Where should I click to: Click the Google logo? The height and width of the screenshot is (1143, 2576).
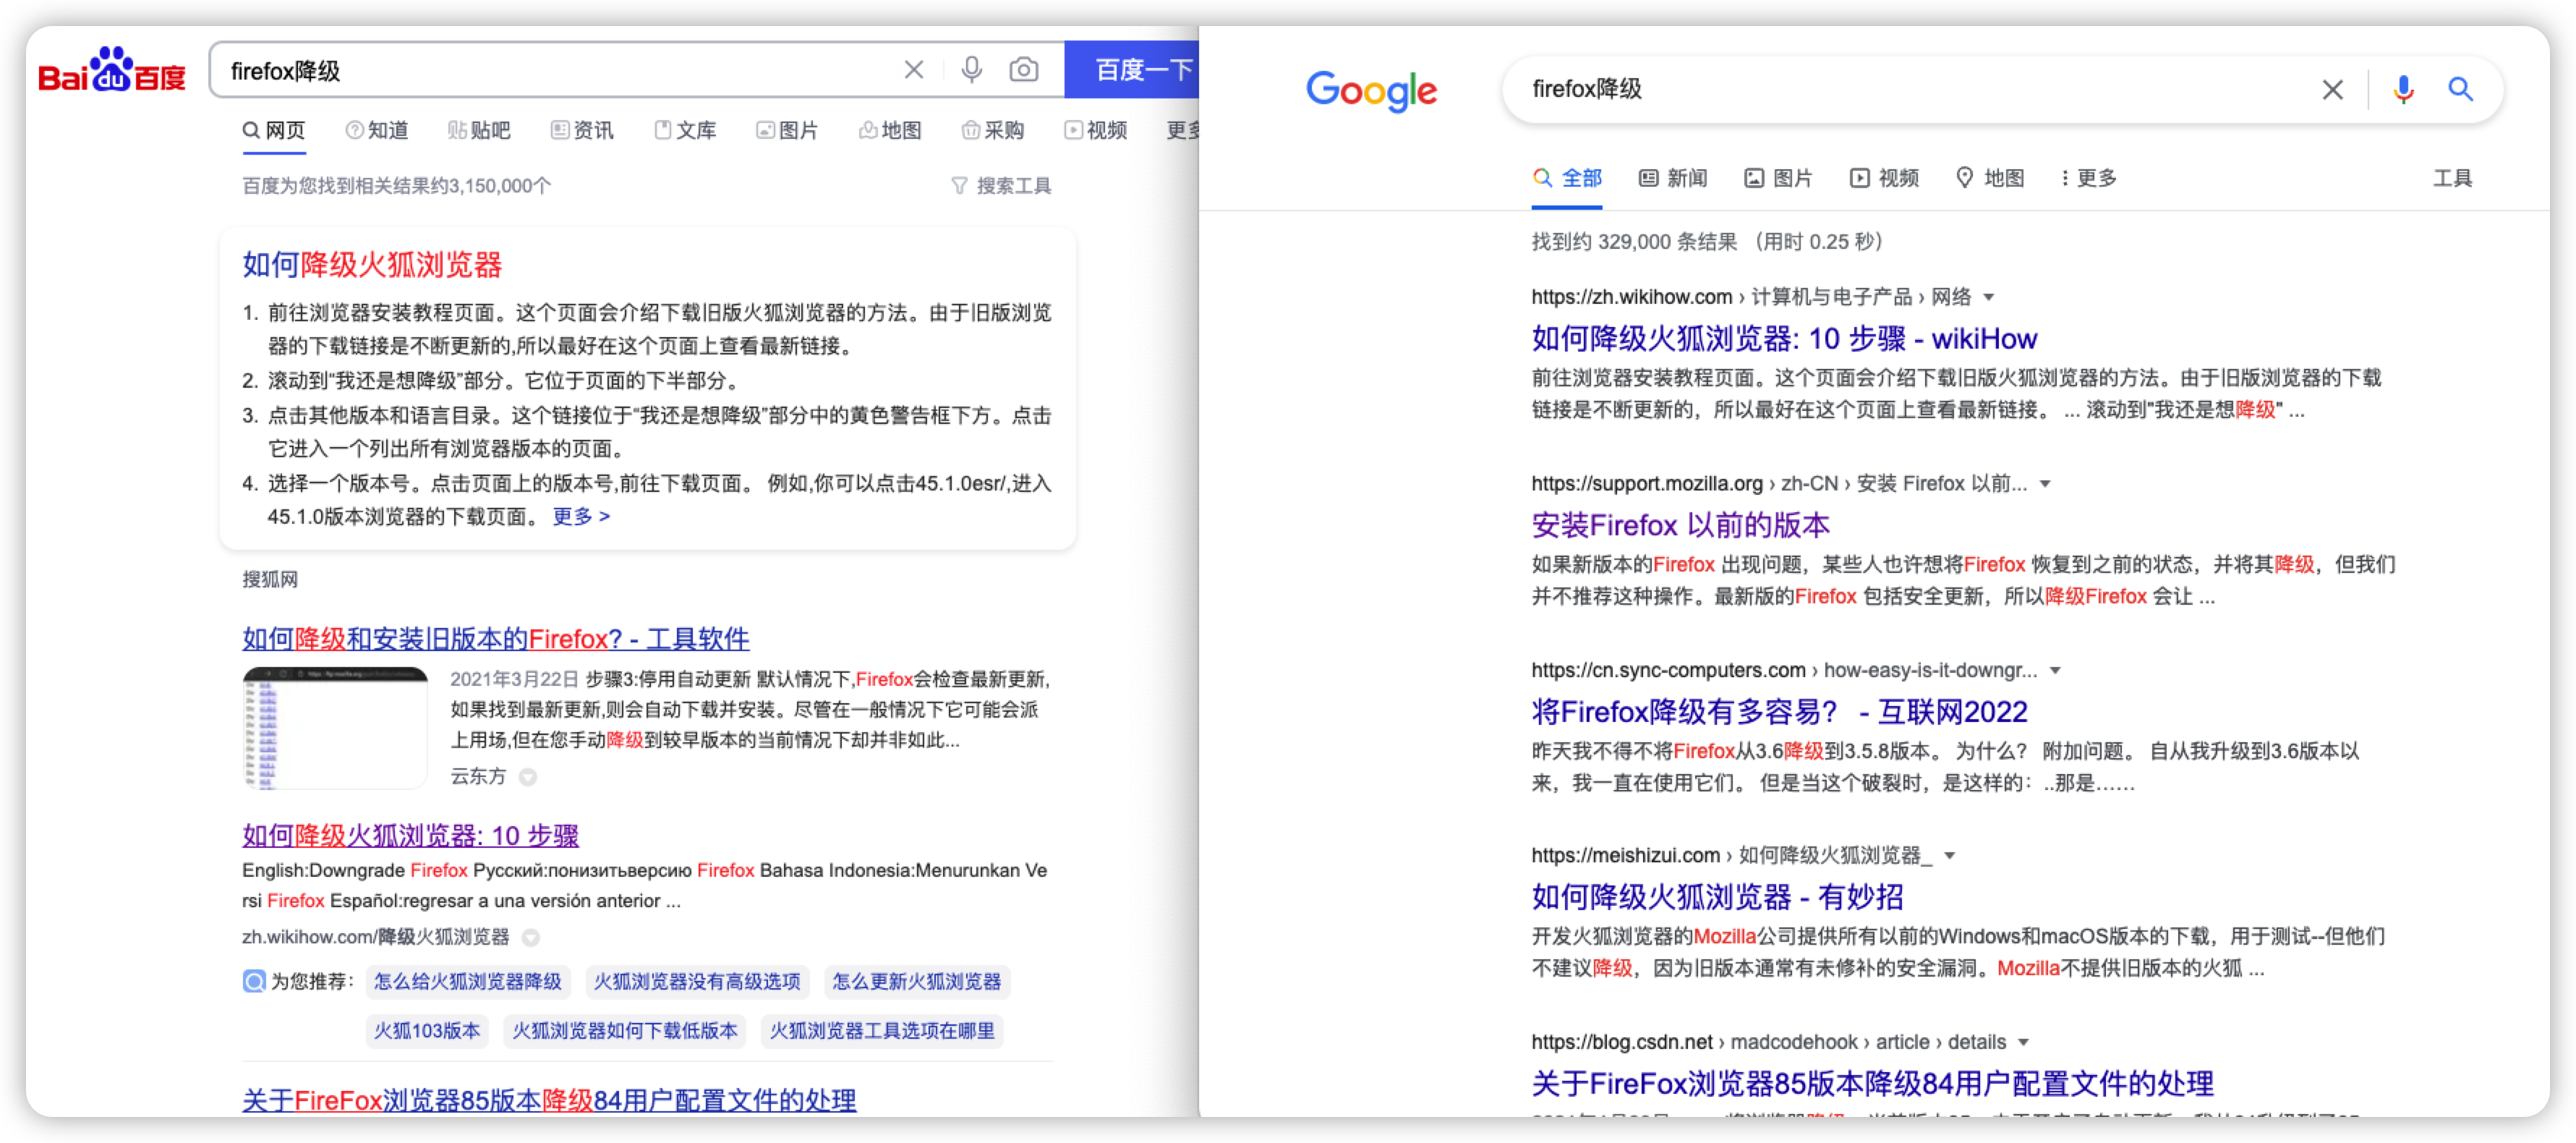1371,91
